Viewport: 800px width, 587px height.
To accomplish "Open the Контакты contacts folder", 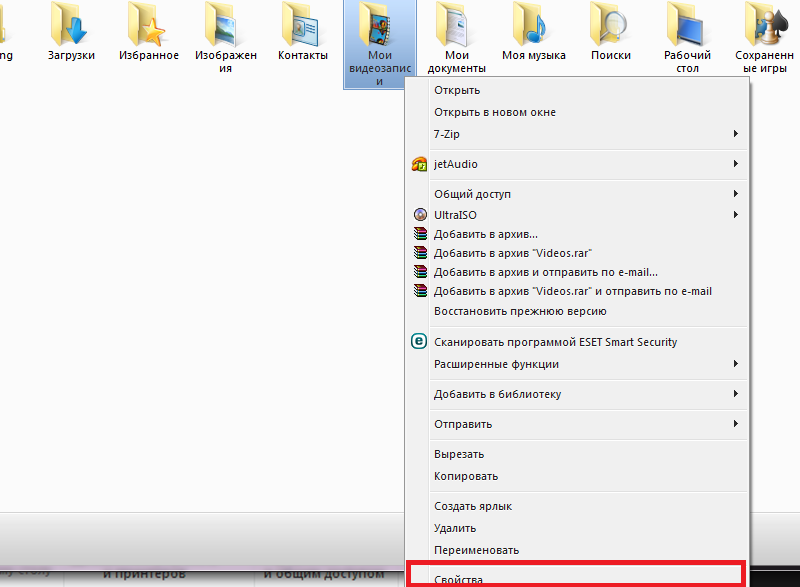I will click(302, 27).
